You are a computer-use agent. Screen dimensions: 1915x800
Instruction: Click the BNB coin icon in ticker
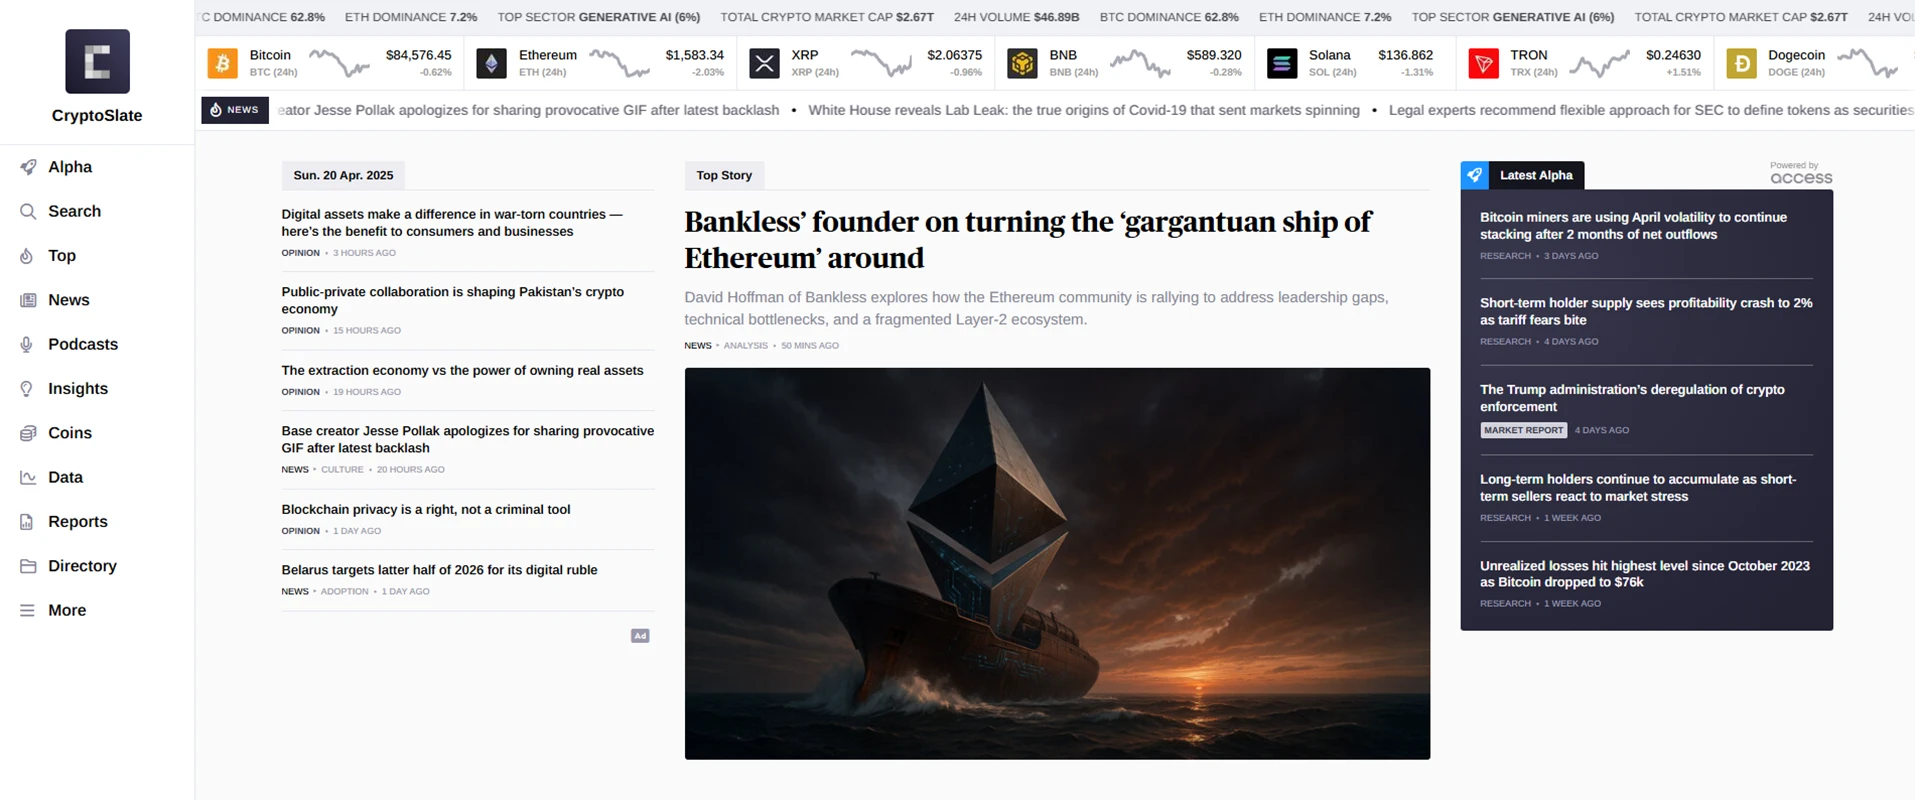[1022, 64]
